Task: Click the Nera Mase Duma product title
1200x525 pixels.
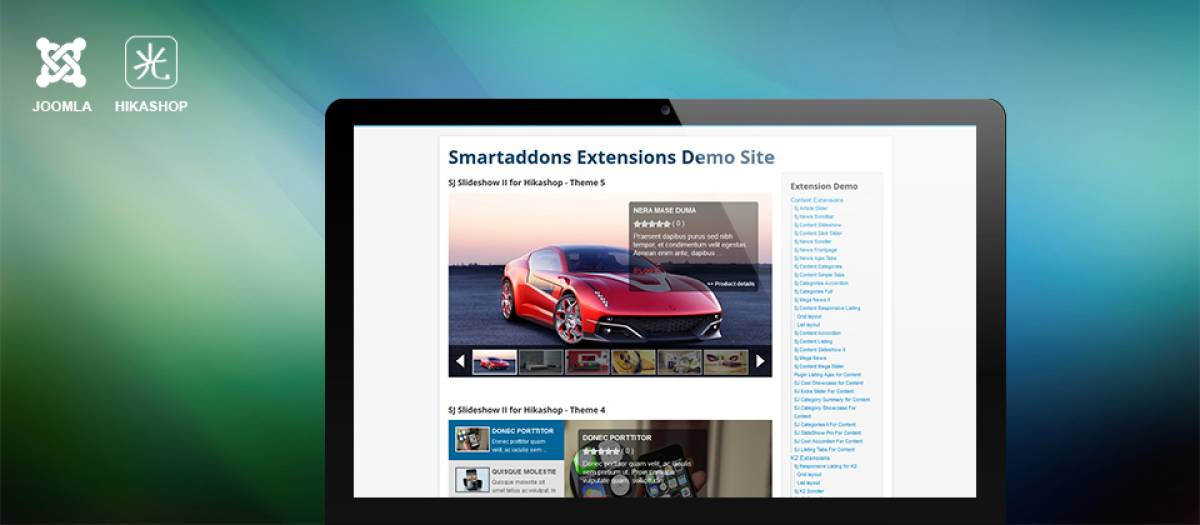Action: (x=664, y=211)
